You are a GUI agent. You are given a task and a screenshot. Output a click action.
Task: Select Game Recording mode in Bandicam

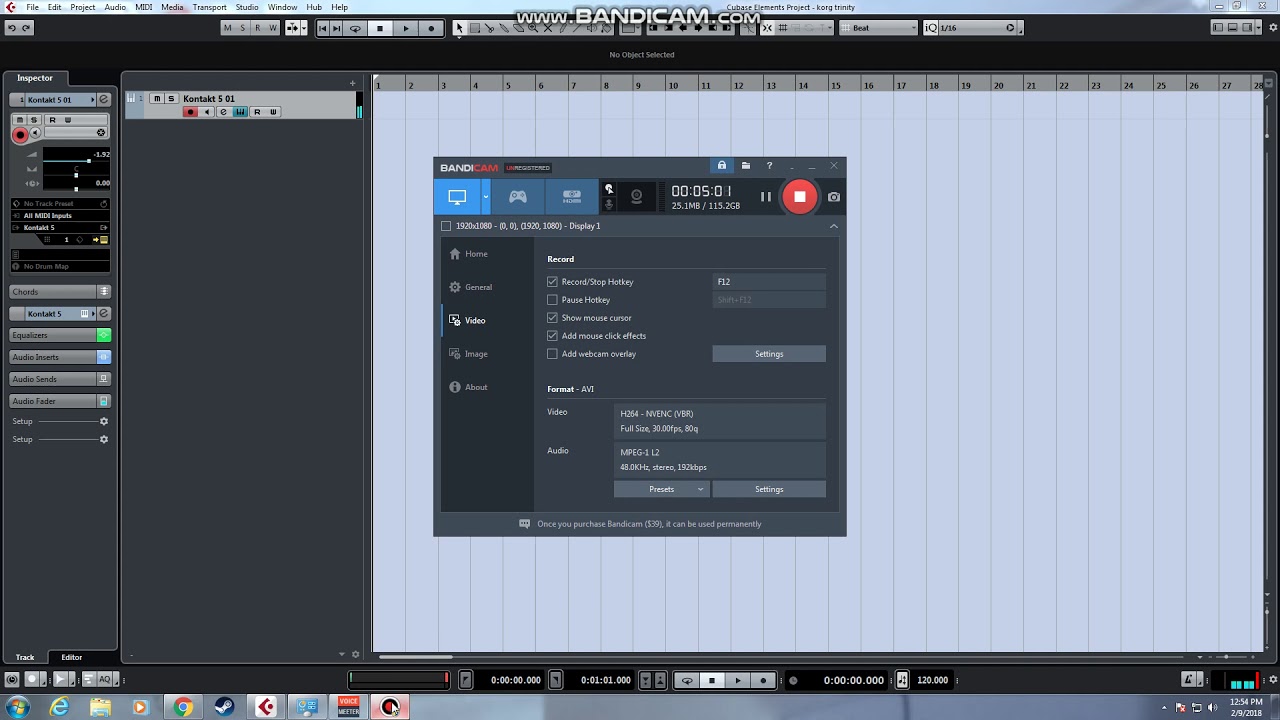(518, 197)
